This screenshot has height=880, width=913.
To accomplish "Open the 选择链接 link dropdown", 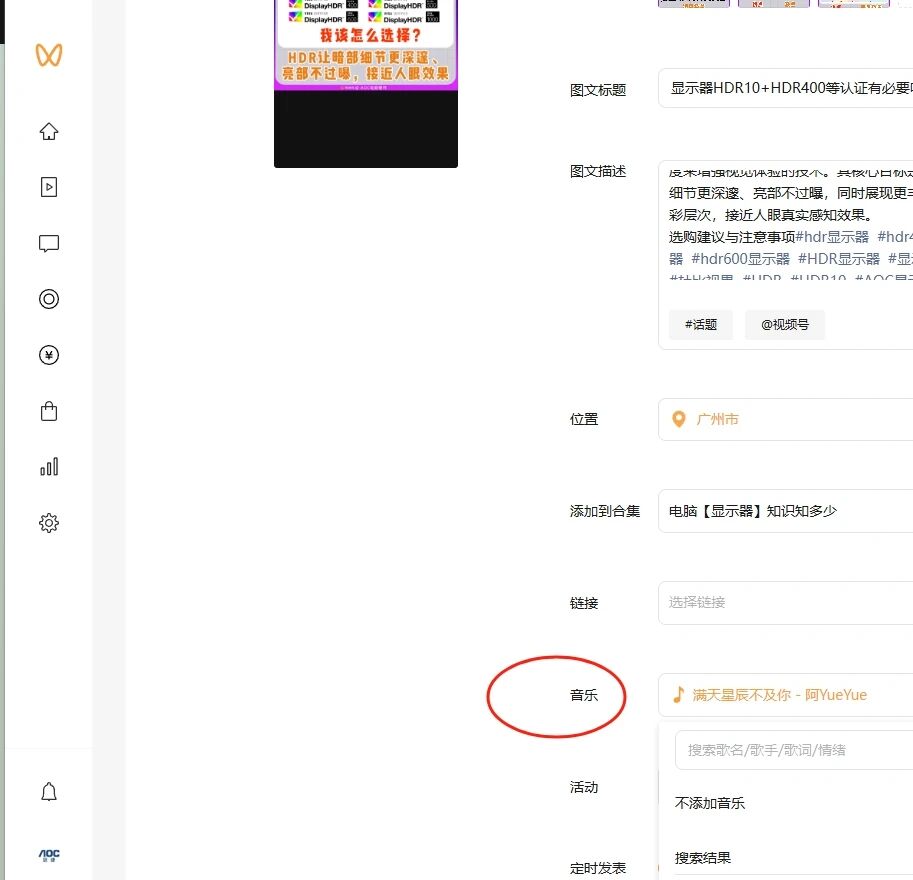I will point(785,603).
